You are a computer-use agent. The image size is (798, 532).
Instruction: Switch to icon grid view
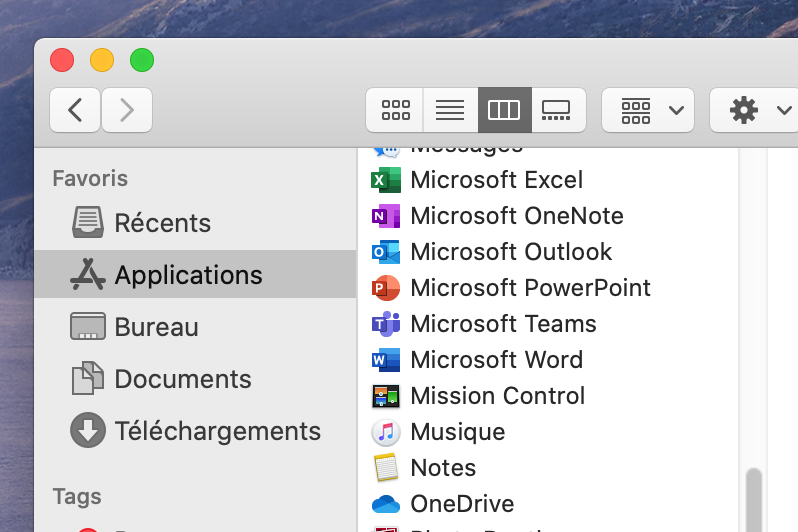point(395,110)
